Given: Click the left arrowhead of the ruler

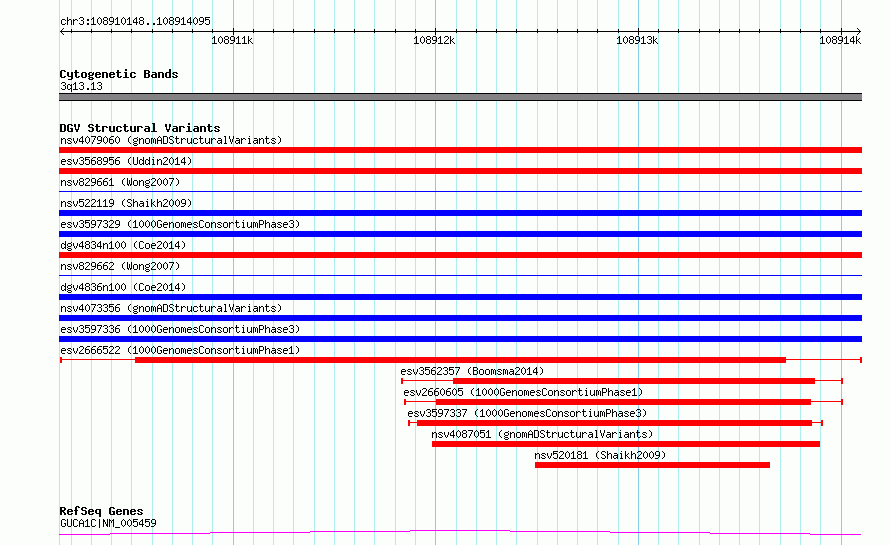Looking at the screenshot, I should 62,31.
